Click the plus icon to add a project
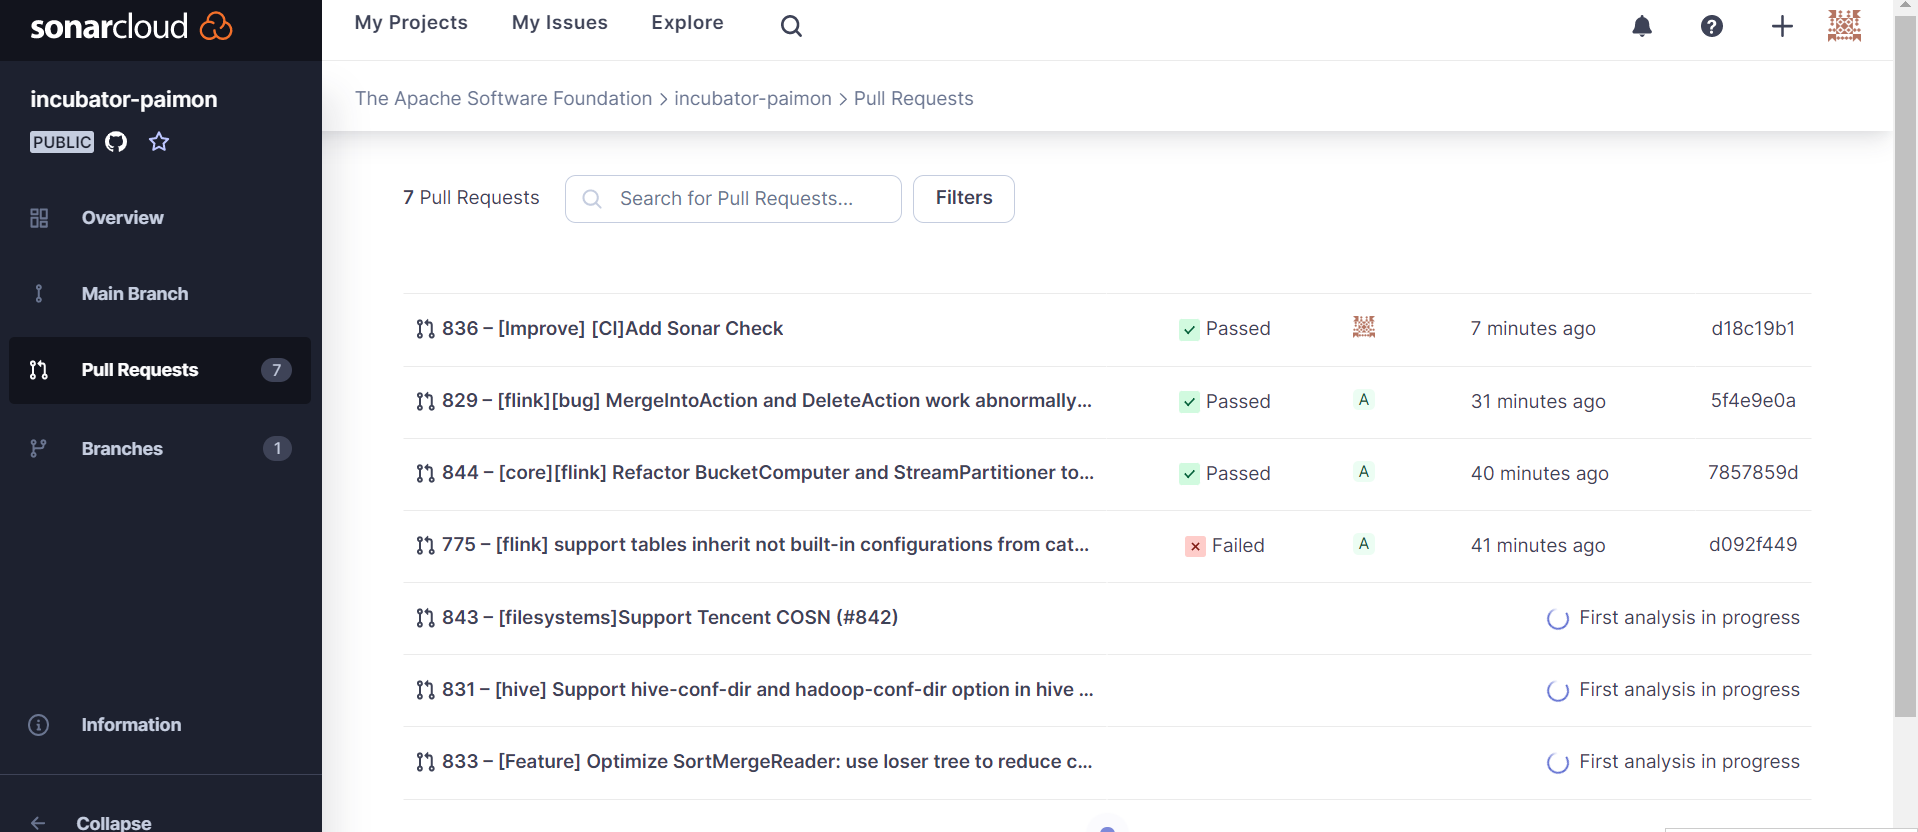The image size is (1918, 832). (x=1782, y=26)
